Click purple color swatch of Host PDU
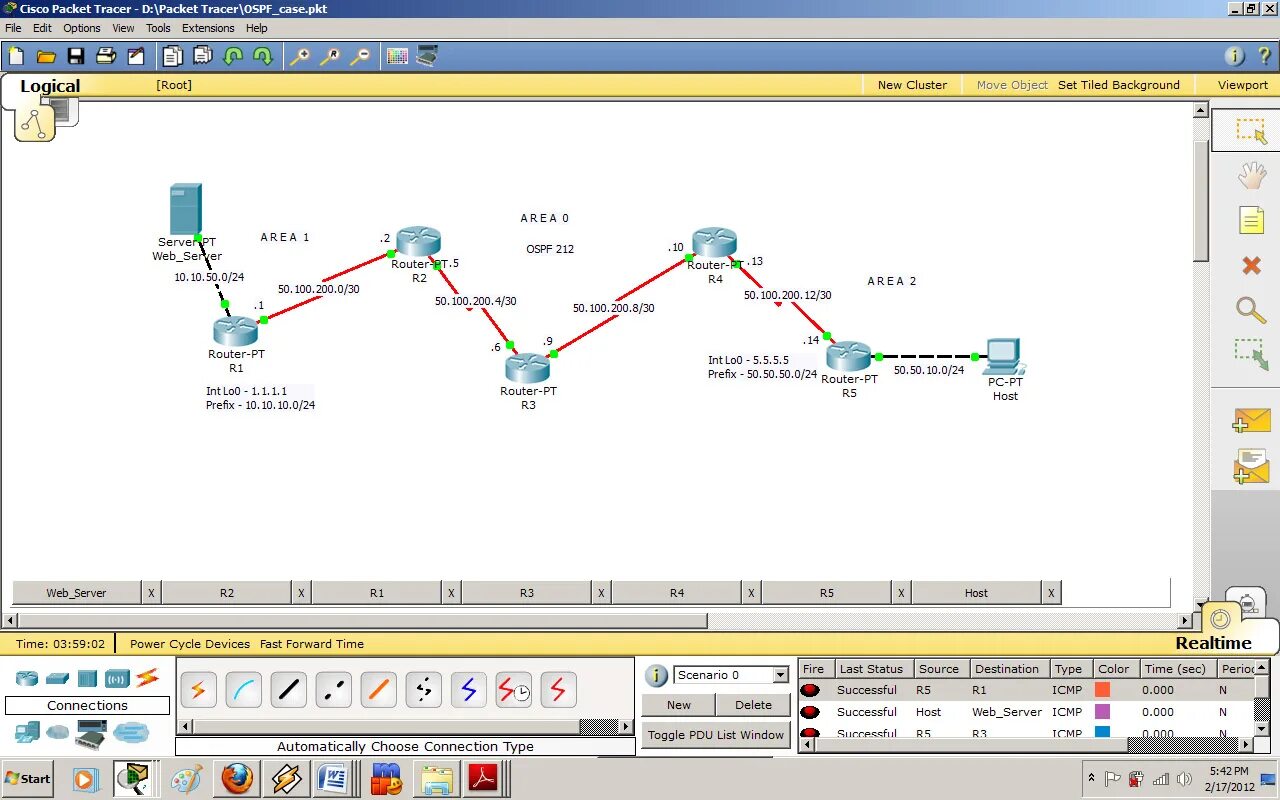 point(1103,712)
